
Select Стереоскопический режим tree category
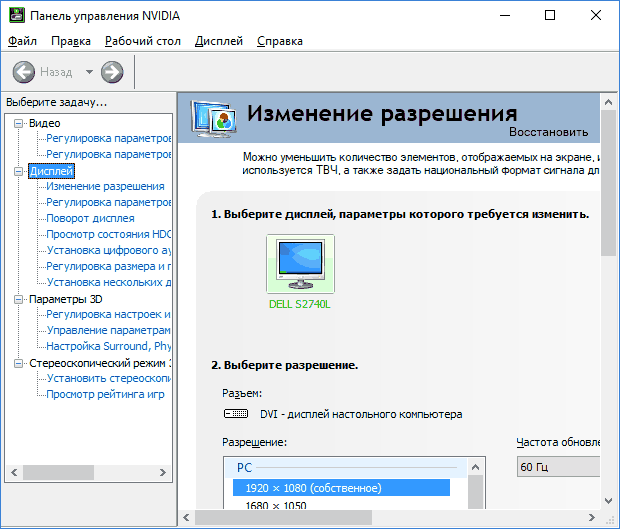point(100,363)
